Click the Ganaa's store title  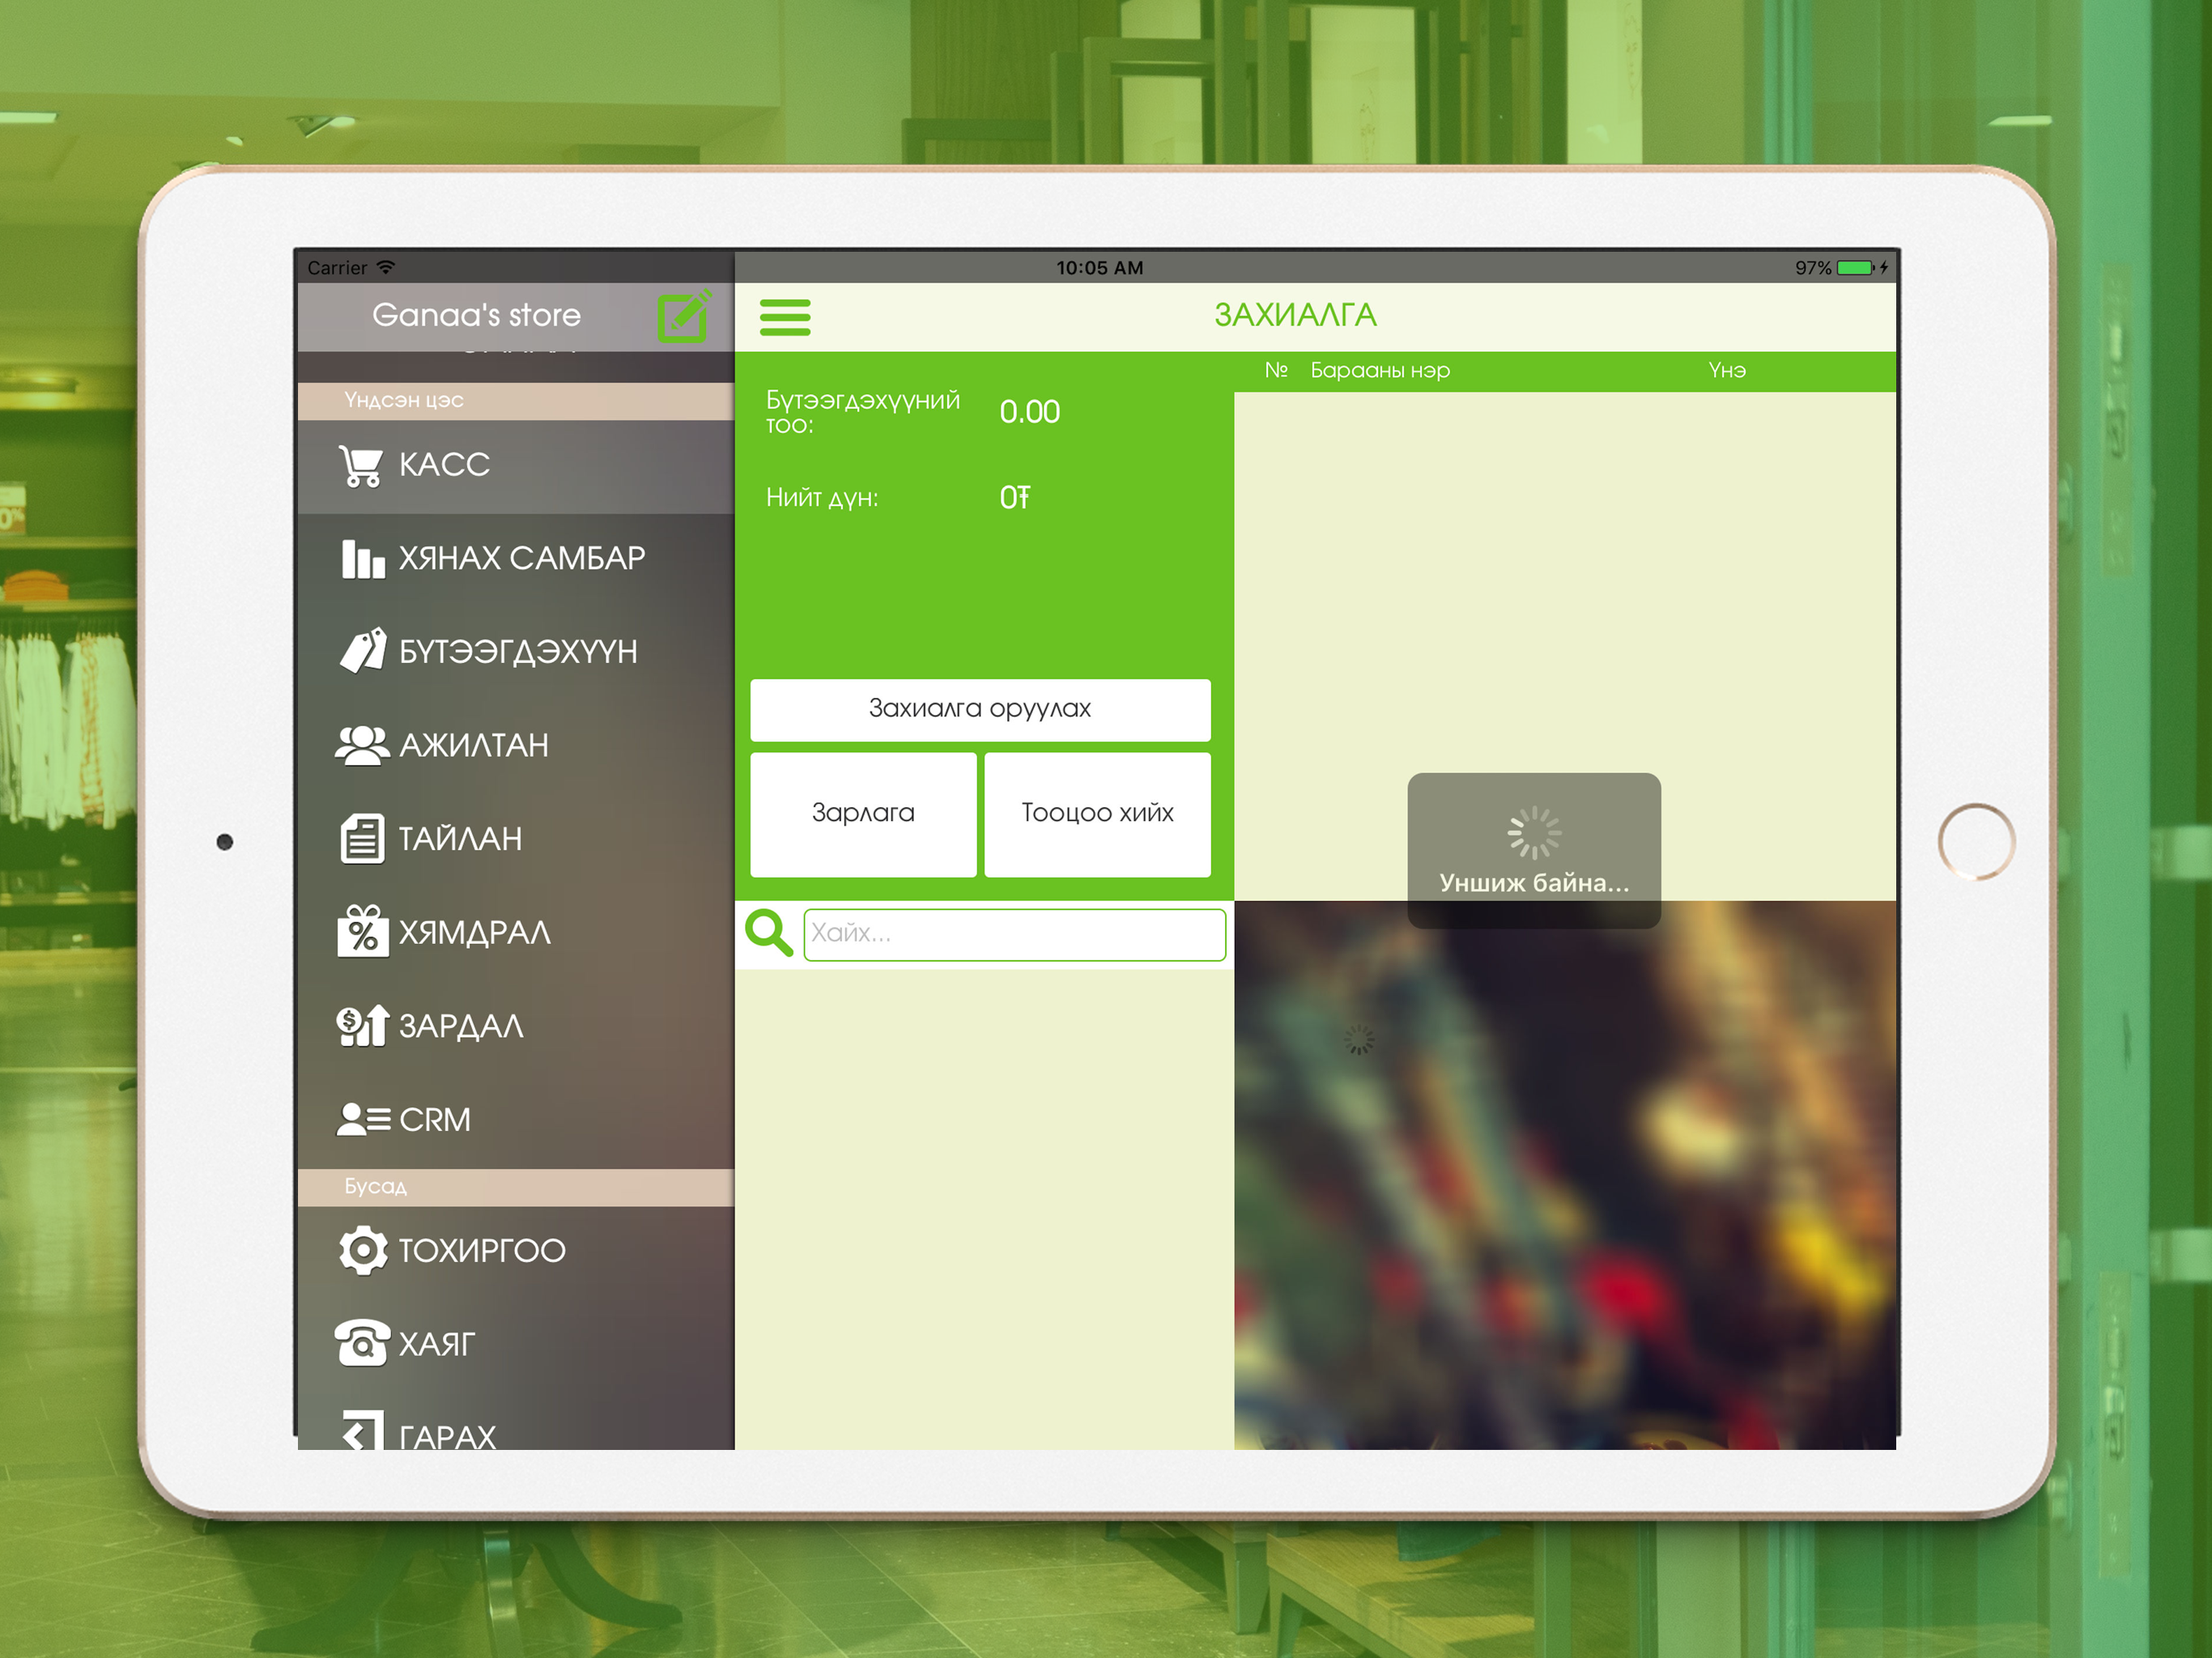coord(476,315)
